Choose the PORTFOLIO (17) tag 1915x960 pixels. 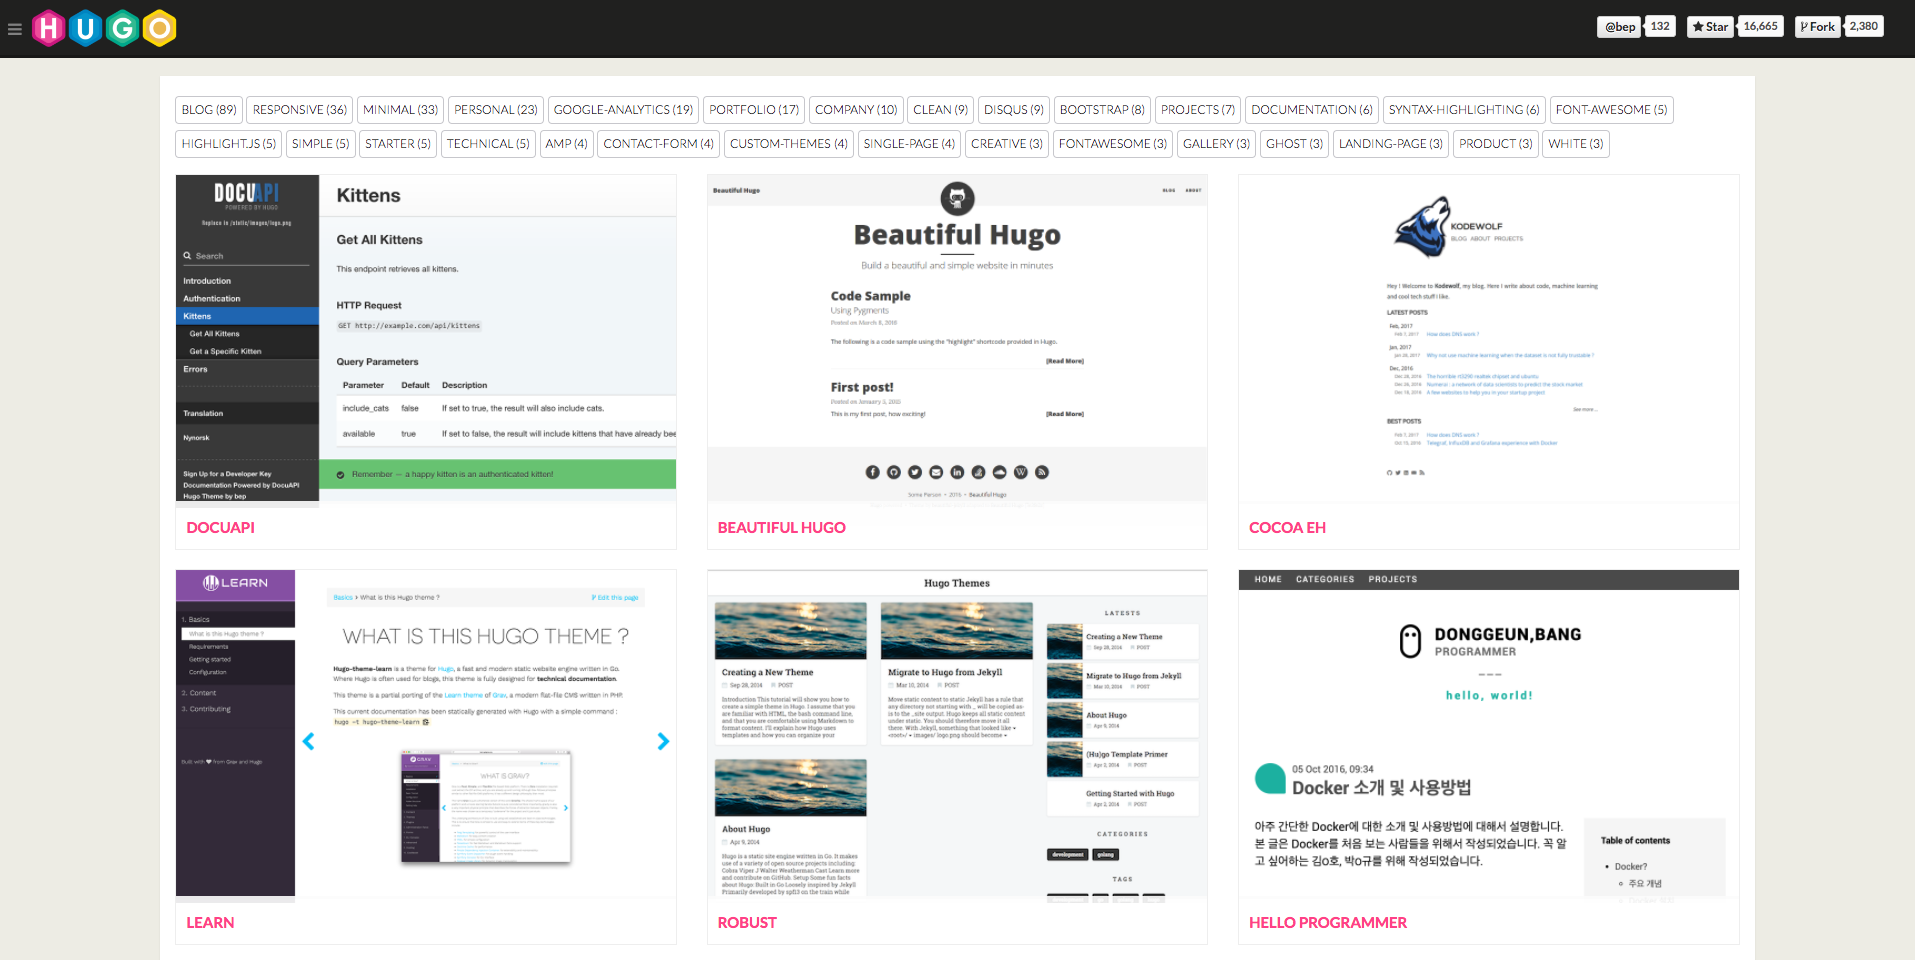(x=754, y=110)
